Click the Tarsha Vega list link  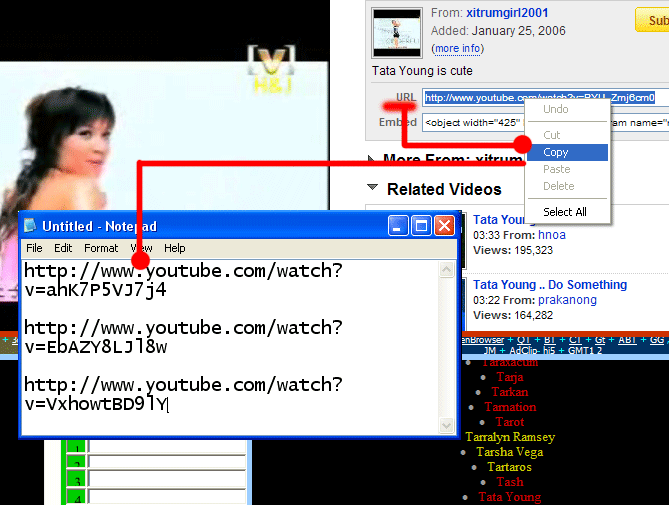click(x=510, y=452)
